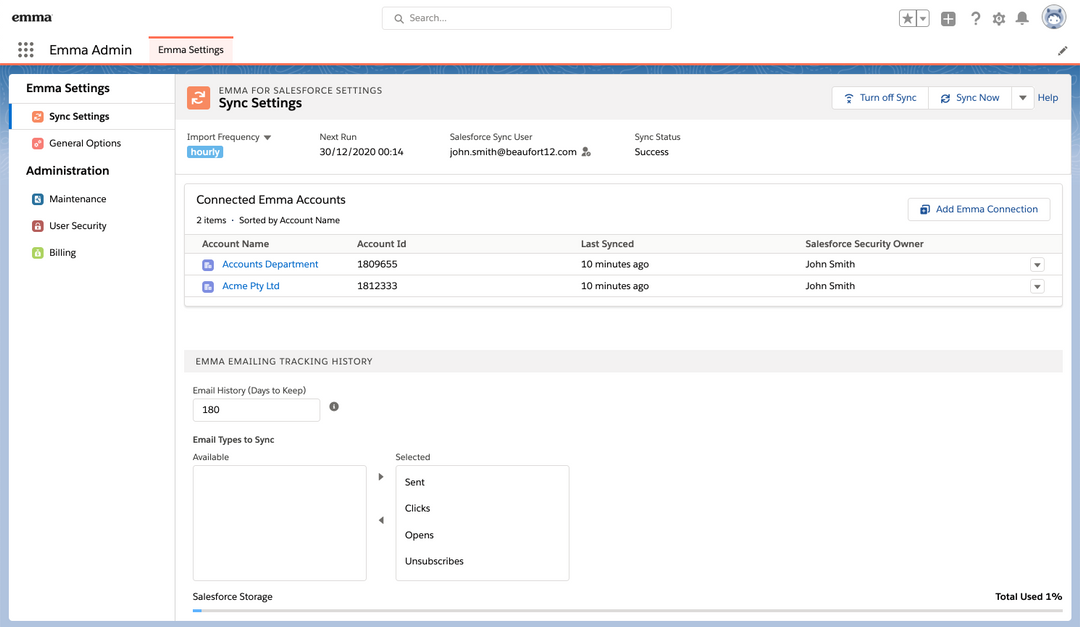Open the app launcher grid icon

point(26,50)
